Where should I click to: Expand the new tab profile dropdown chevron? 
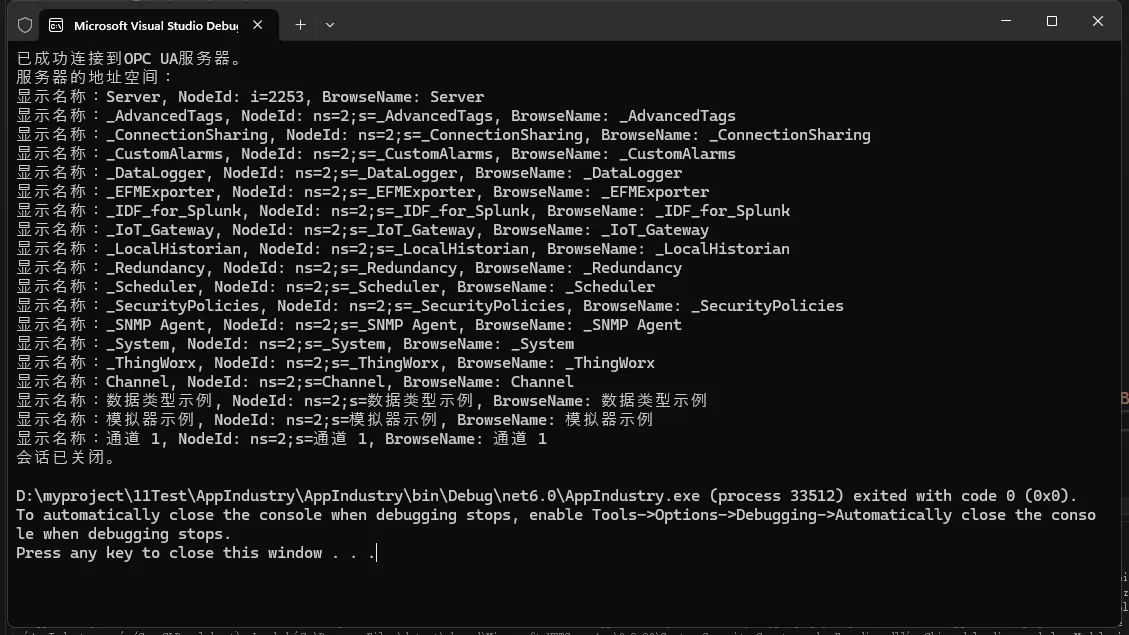point(330,25)
